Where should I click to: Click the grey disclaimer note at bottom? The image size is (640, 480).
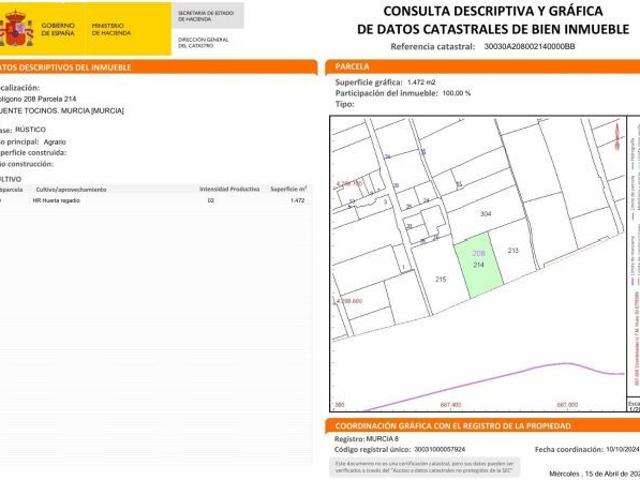point(425,467)
